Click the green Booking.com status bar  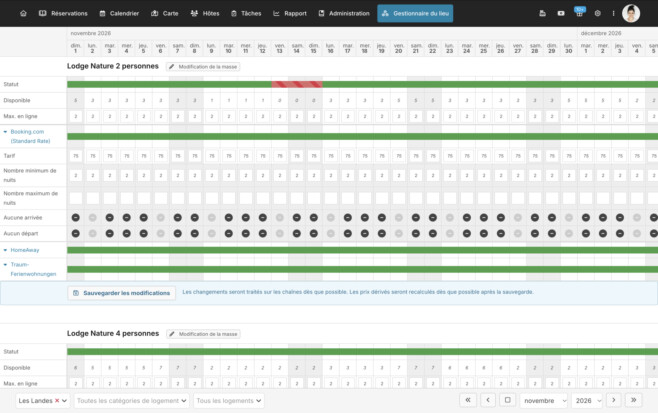[x=363, y=136]
